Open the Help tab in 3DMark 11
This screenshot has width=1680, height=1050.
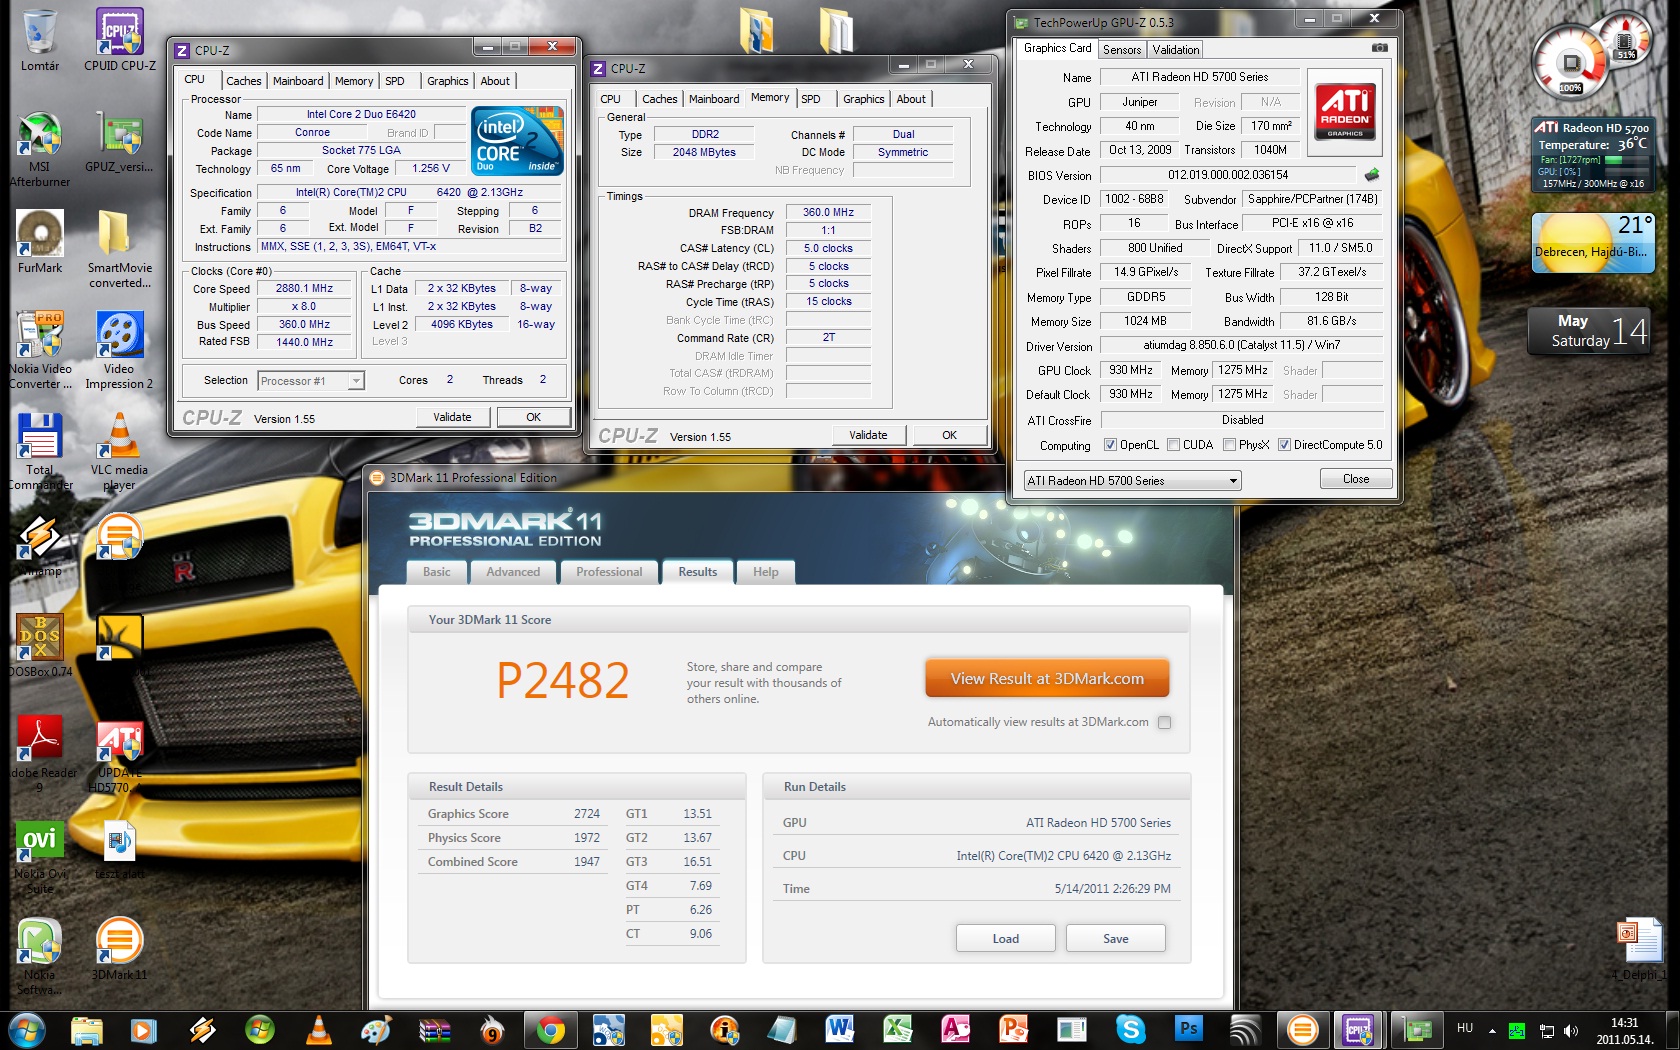click(x=766, y=572)
